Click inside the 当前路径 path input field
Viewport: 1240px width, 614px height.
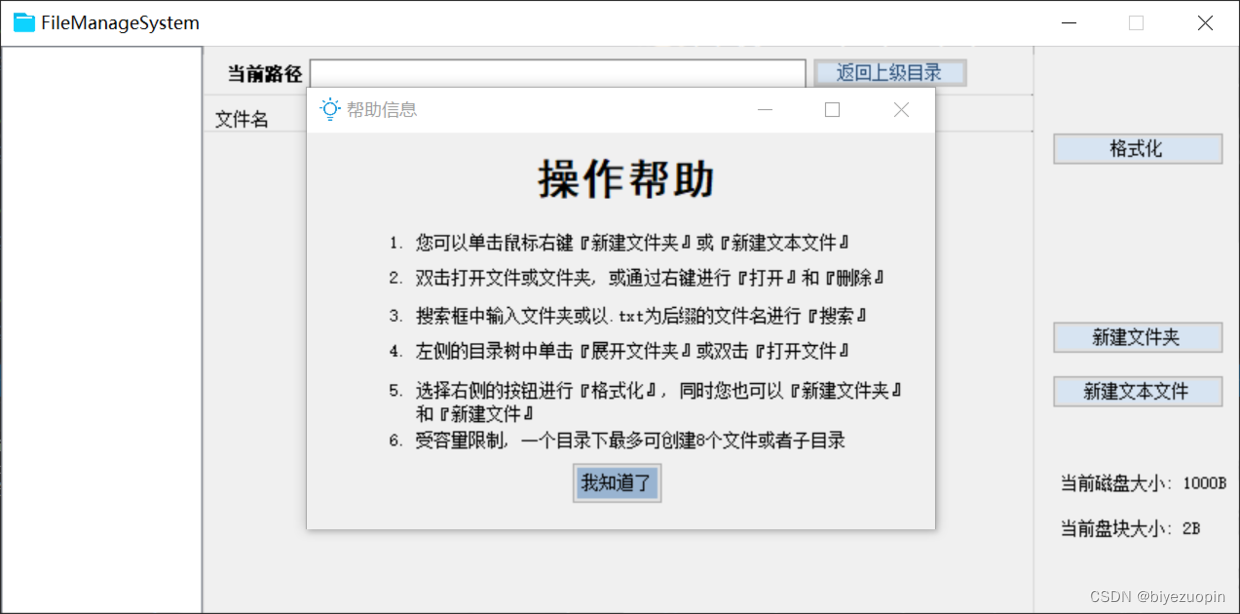coord(558,72)
